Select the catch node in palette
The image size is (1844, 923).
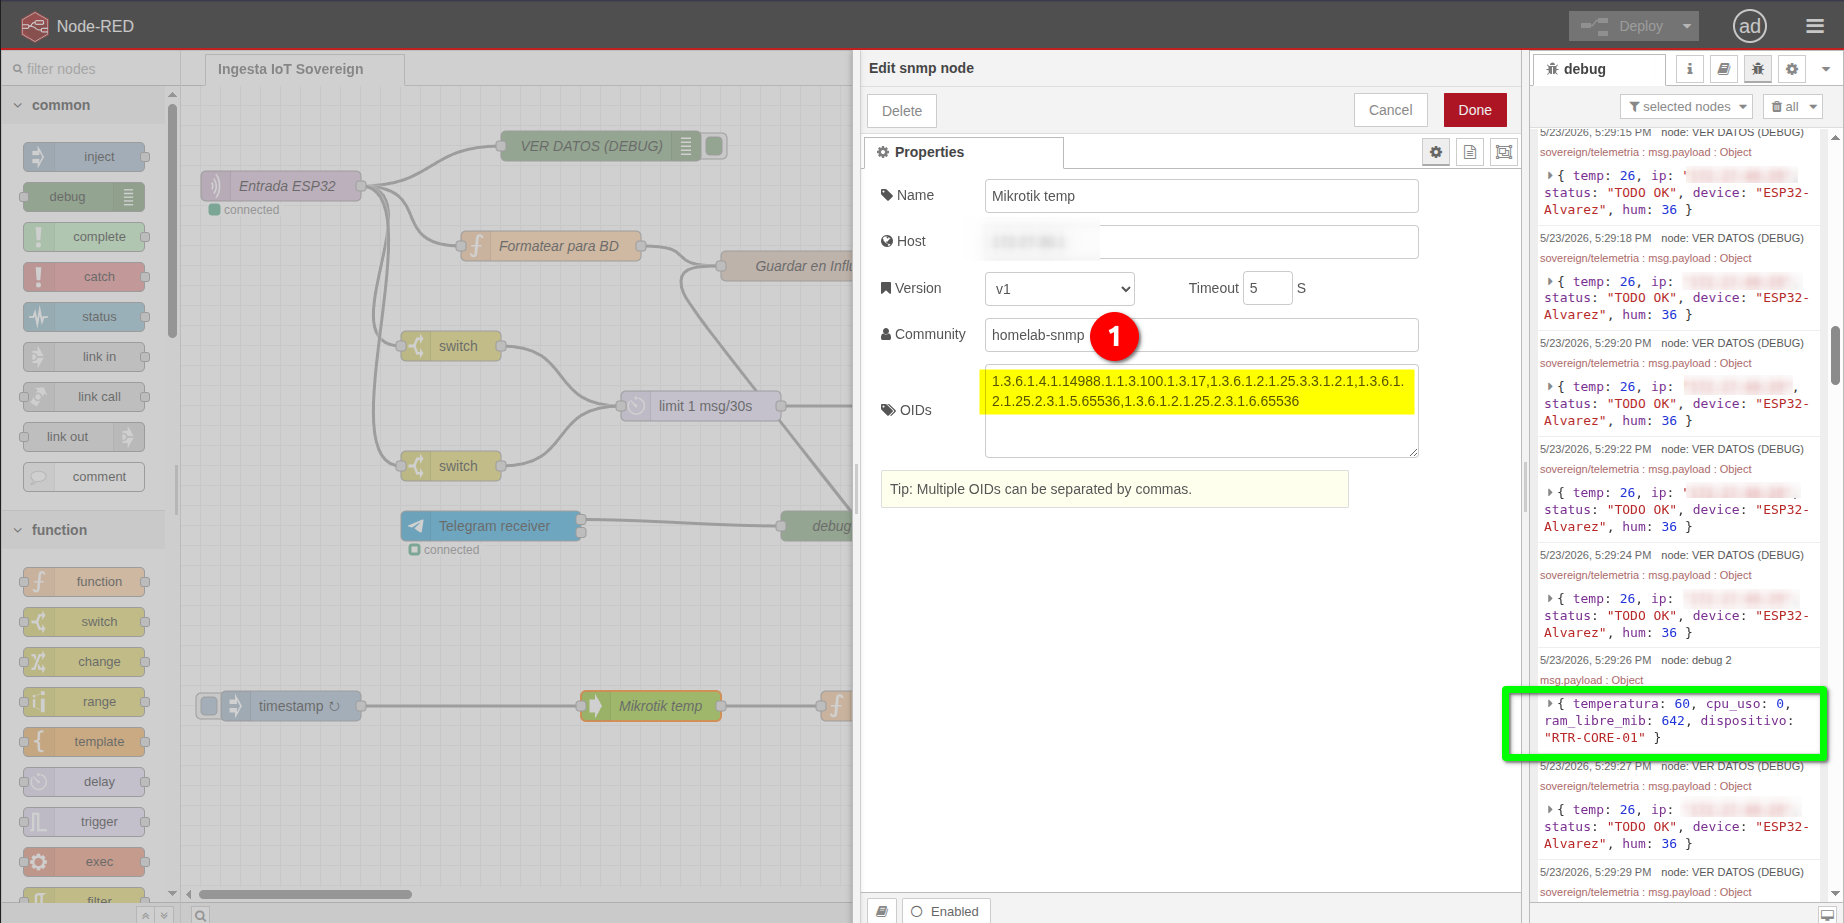click(84, 277)
